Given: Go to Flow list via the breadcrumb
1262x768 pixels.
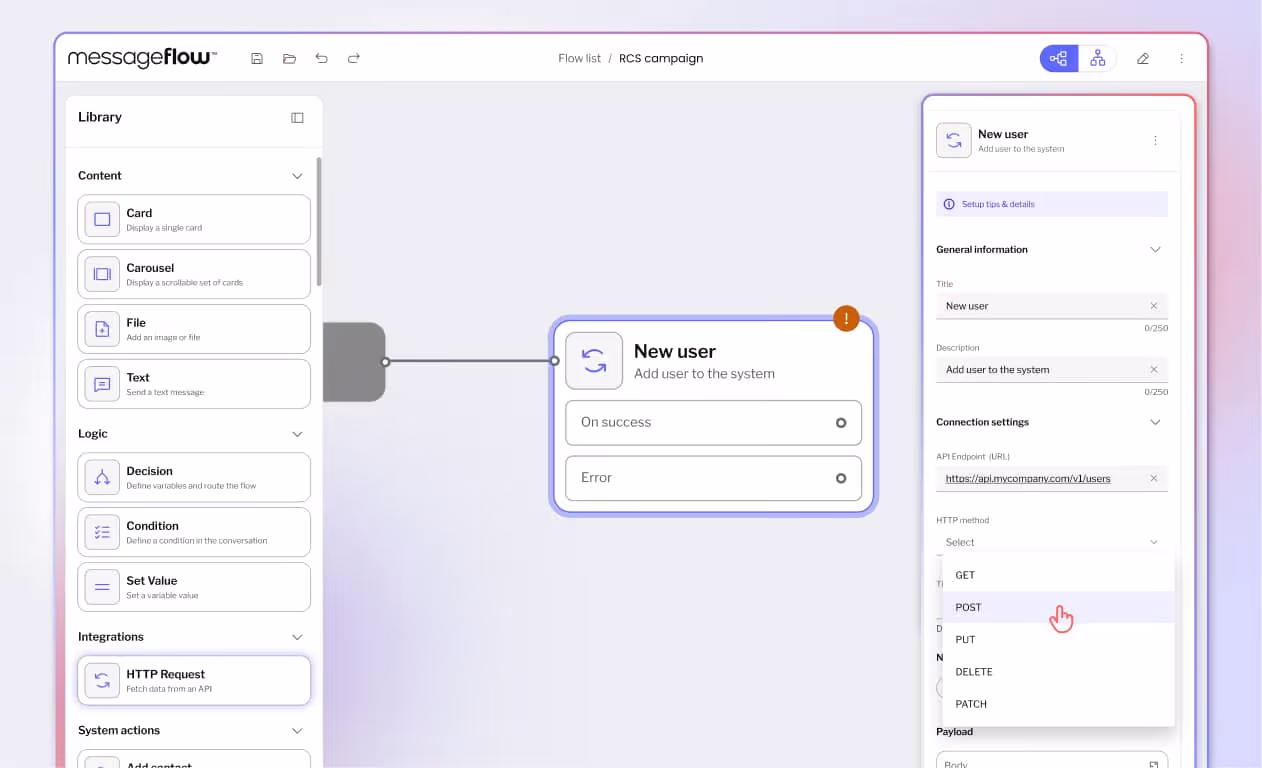Looking at the screenshot, I should click(x=579, y=58).
